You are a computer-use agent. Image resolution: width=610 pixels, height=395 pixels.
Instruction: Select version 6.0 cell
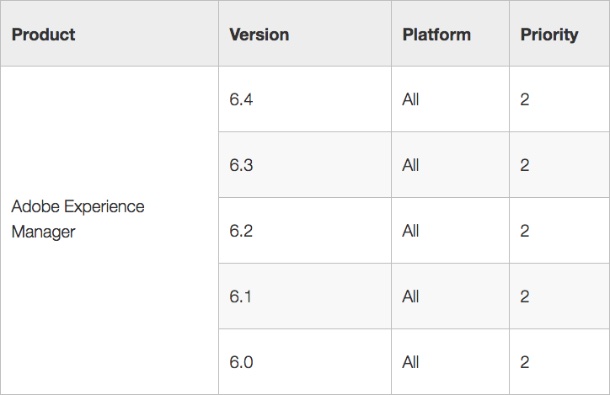pyautogui.click(x=305, y=362)
